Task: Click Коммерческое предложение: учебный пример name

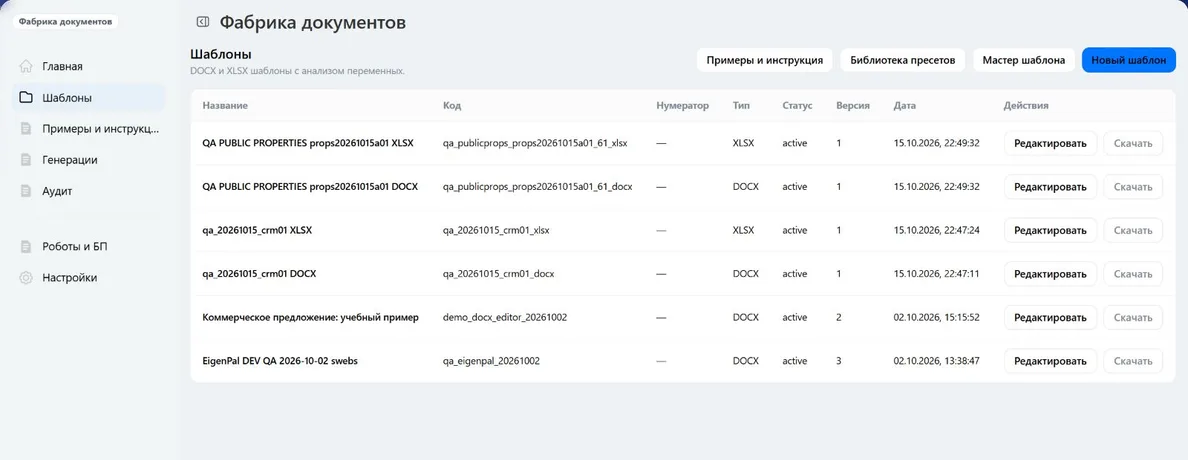Action: [310, 317]
